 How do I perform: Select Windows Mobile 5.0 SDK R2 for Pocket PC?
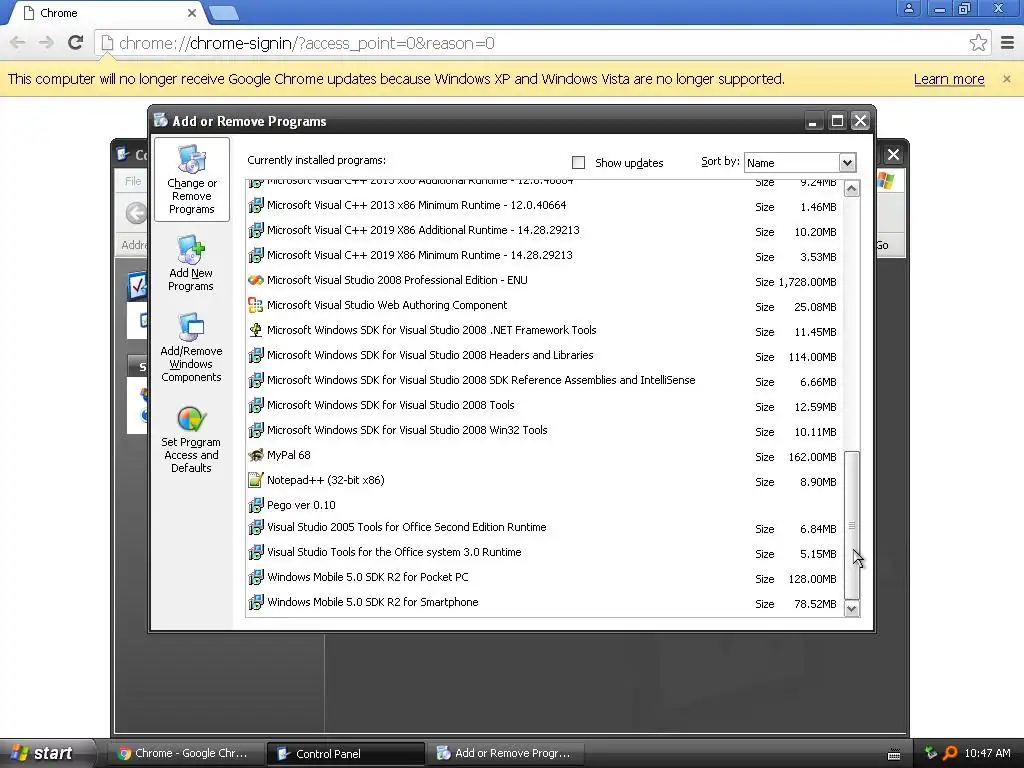pyautogui.click(x=367, y=577)
